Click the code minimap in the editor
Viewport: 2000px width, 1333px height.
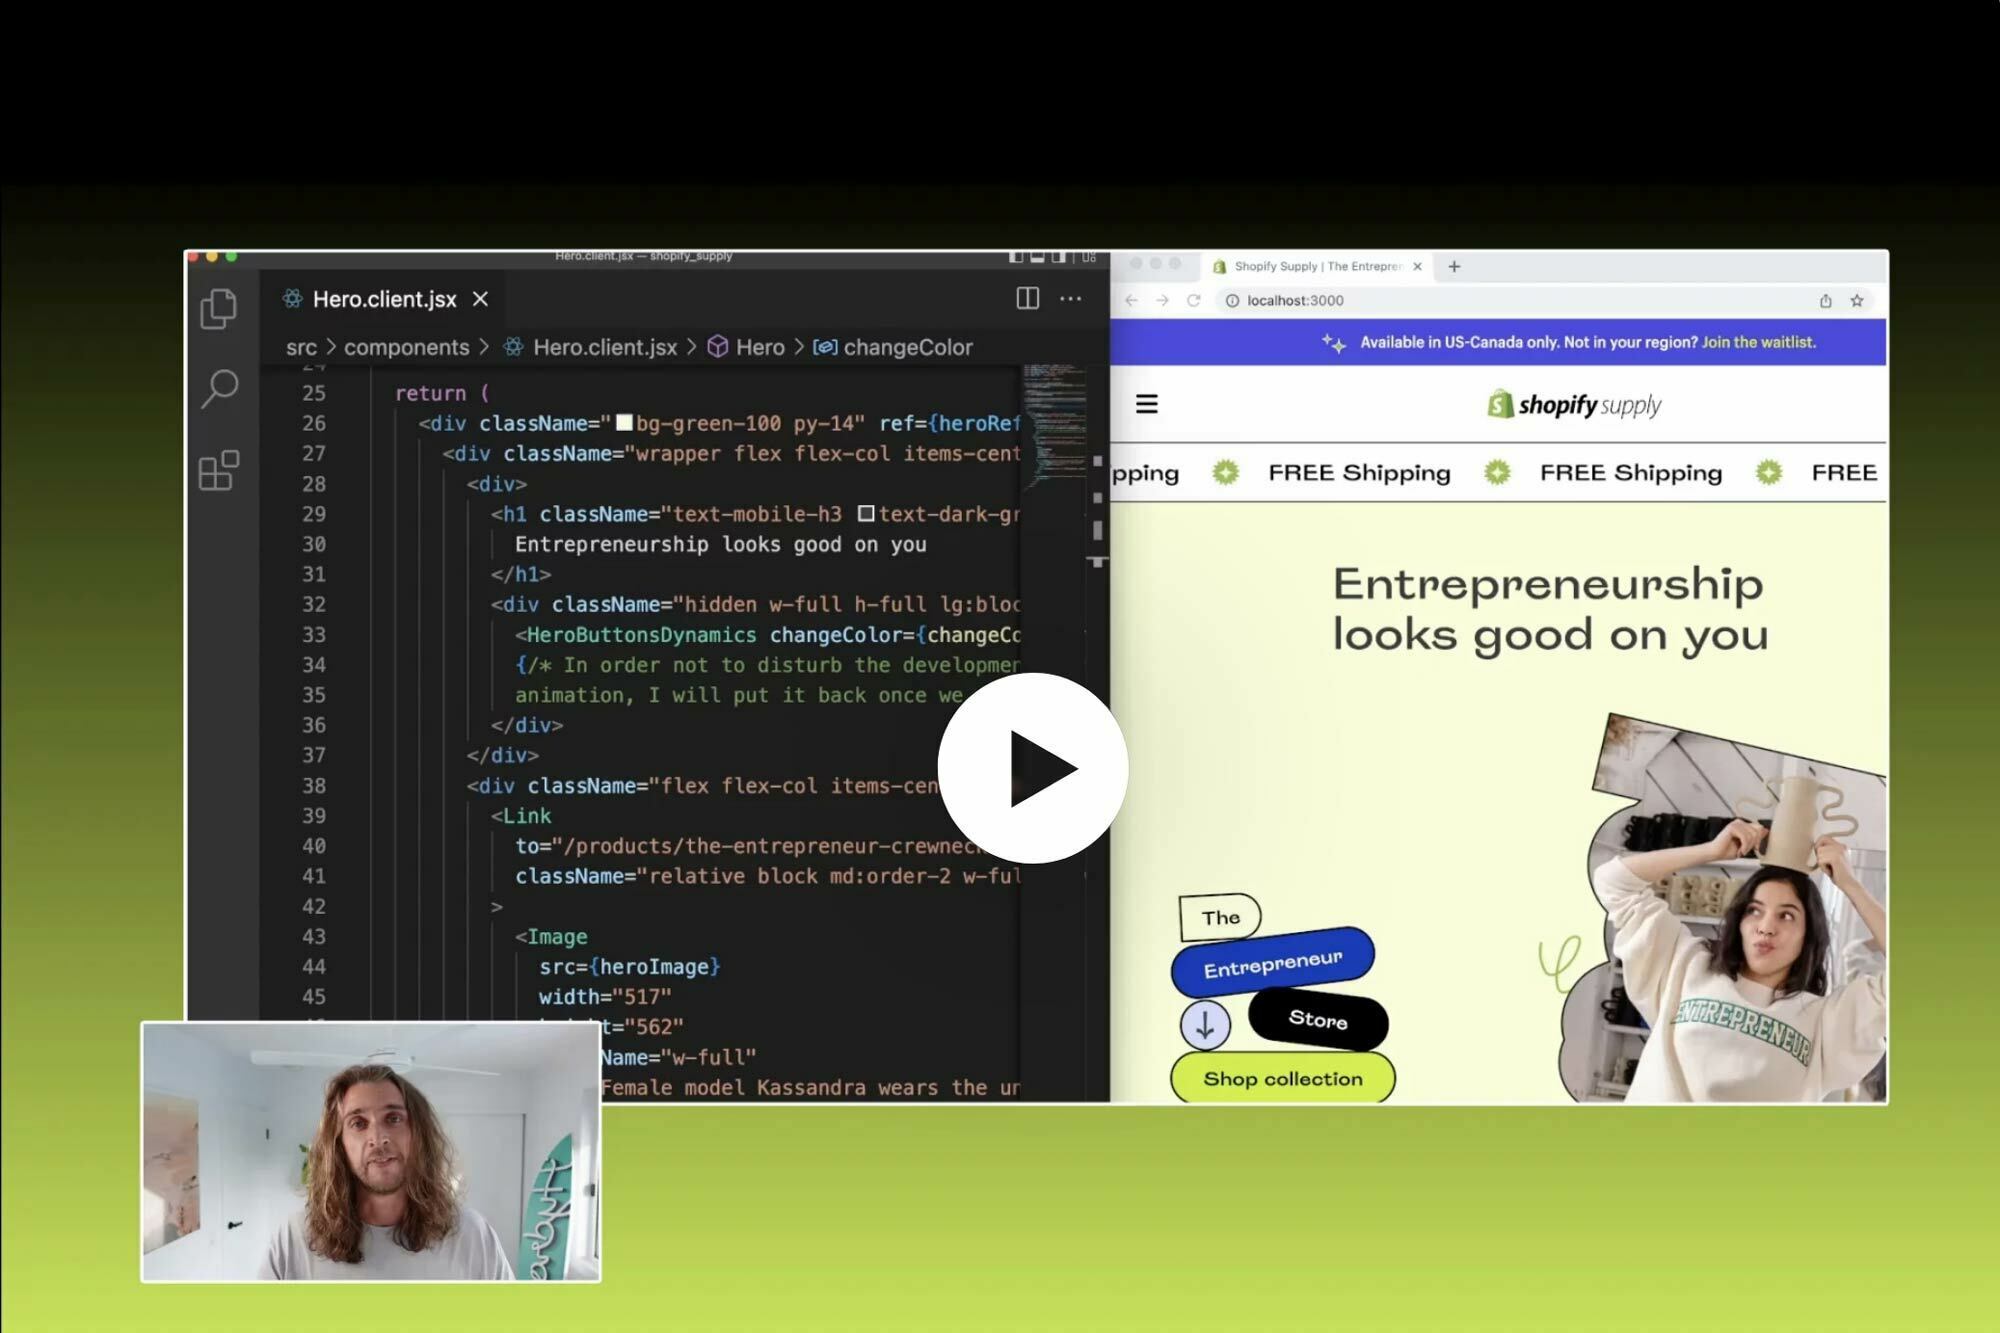(1055, 425)
